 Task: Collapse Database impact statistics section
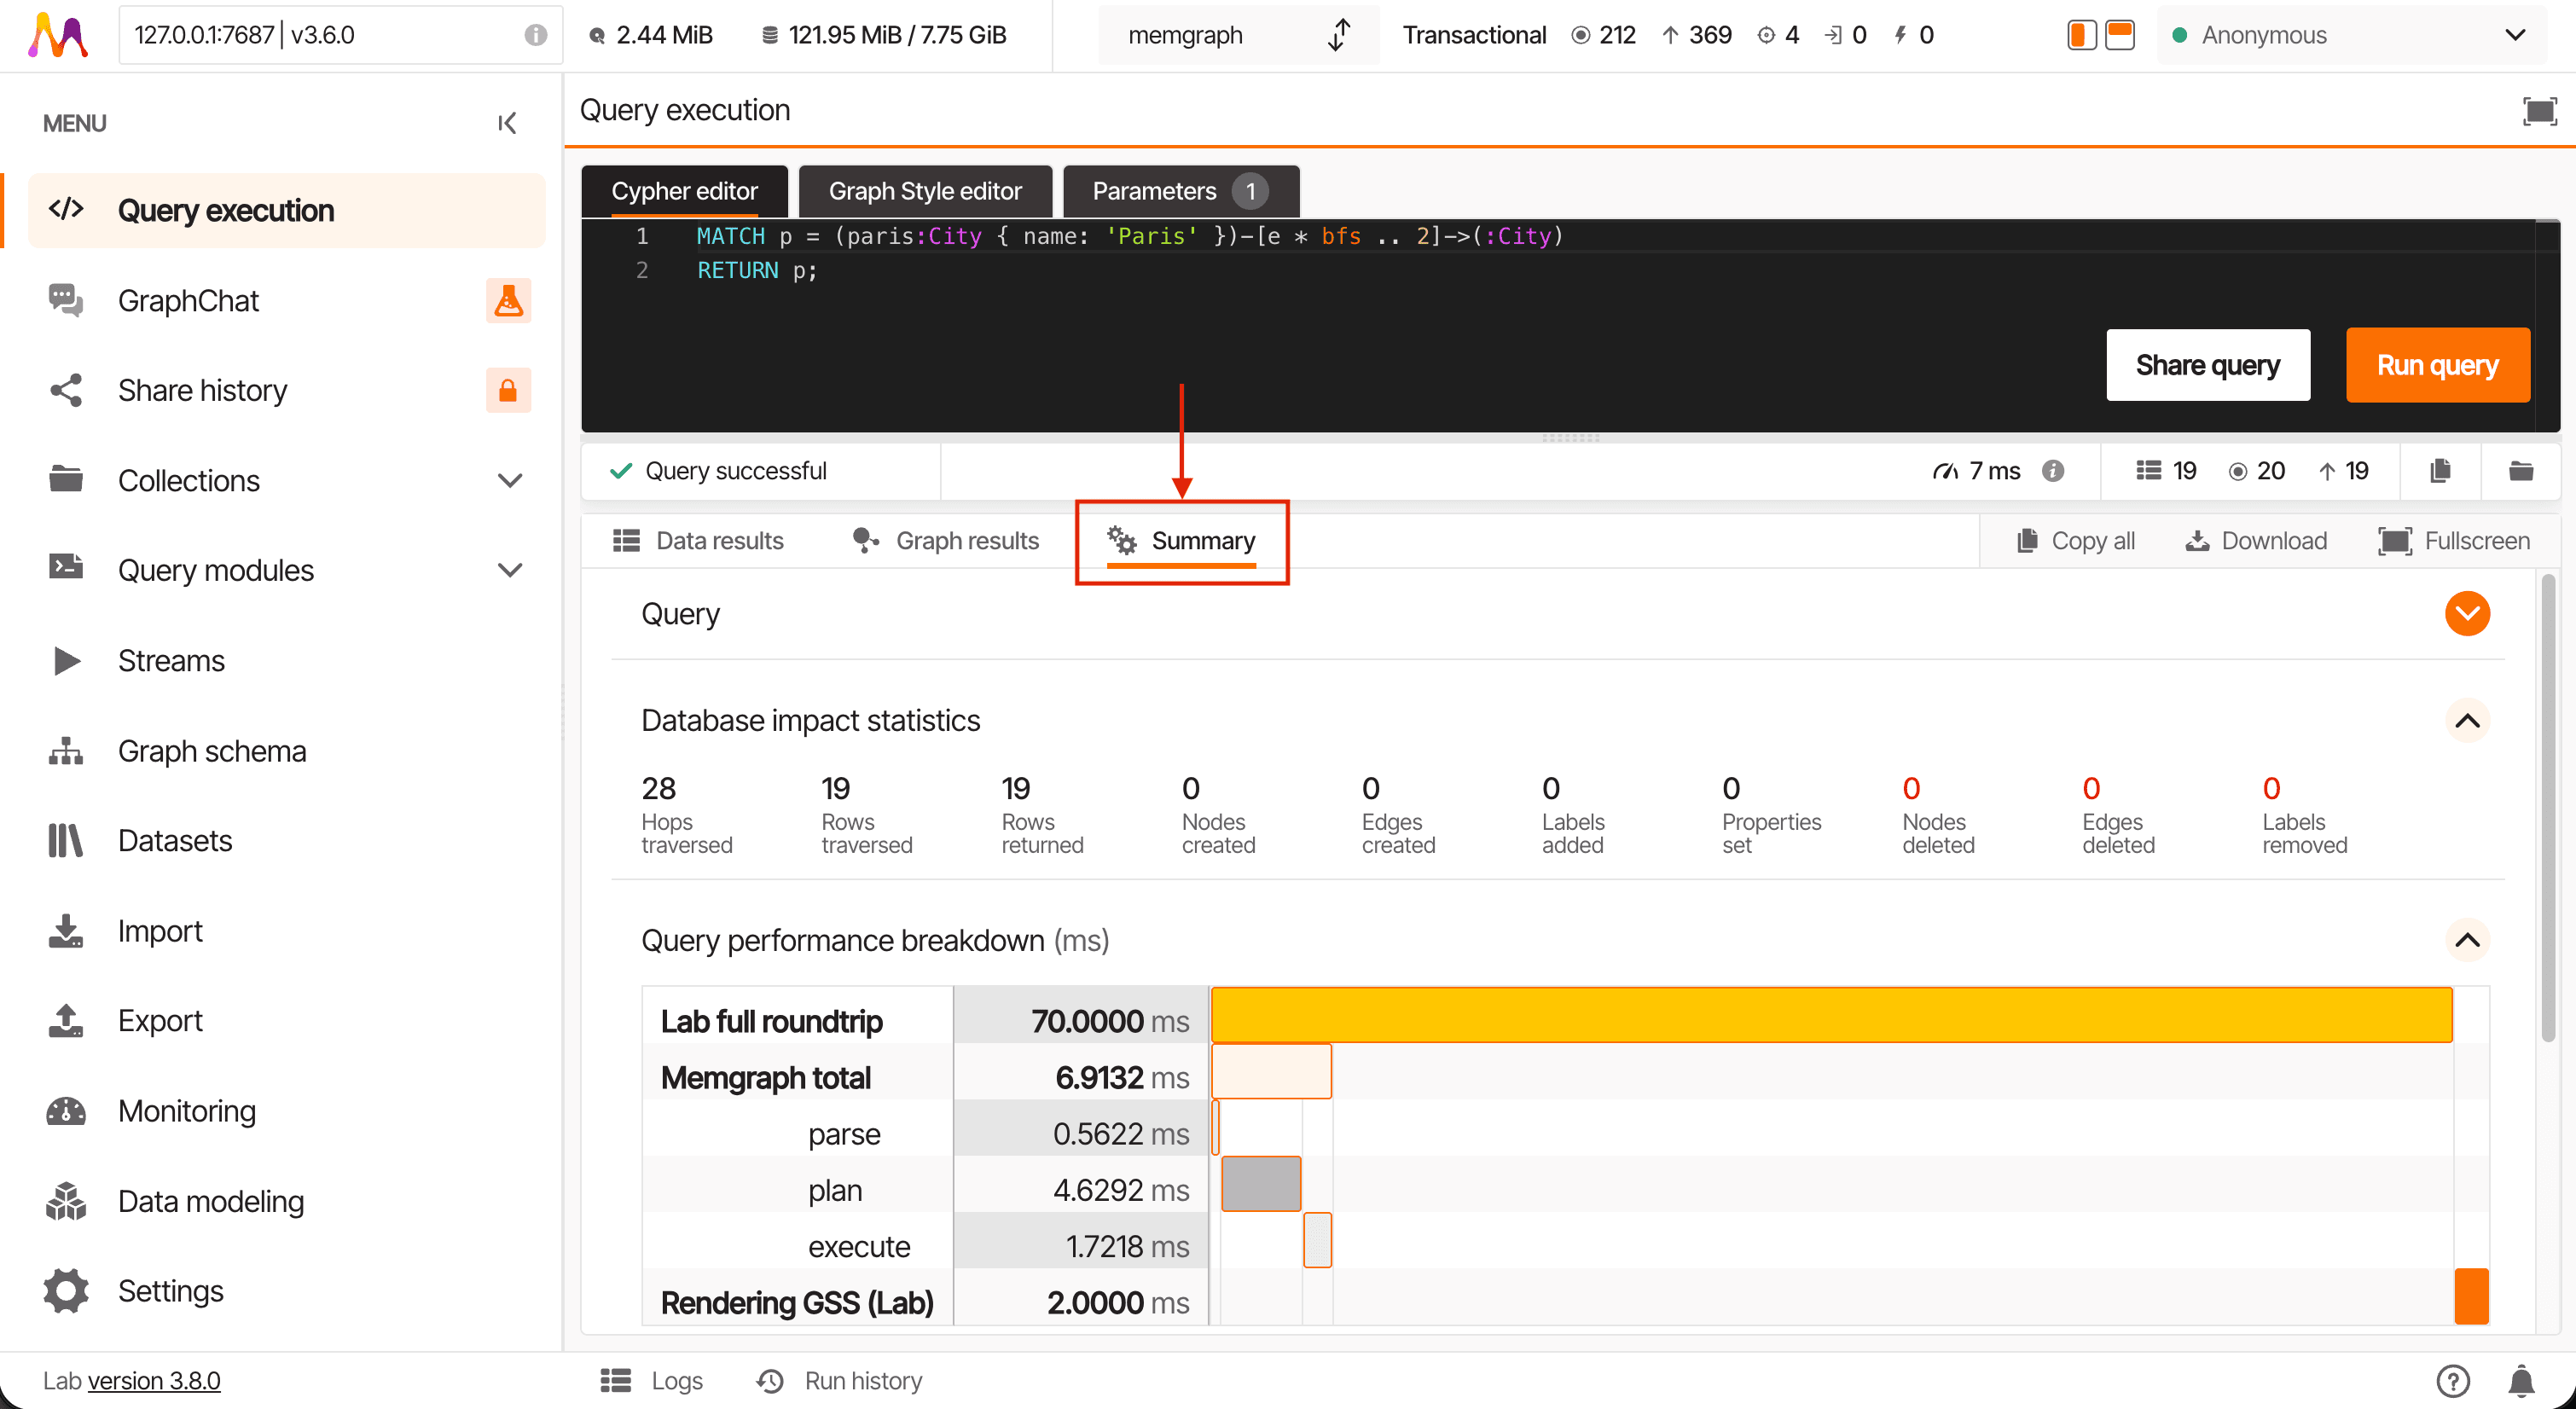[x=2467, y=721]
